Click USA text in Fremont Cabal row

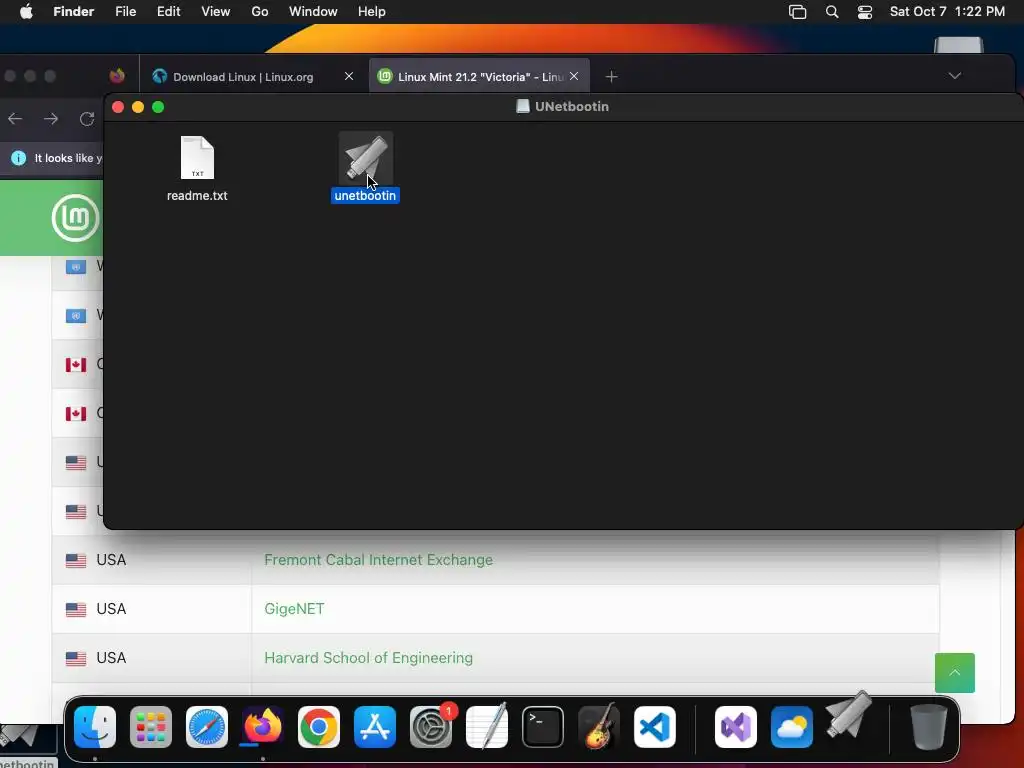point(111,560)
